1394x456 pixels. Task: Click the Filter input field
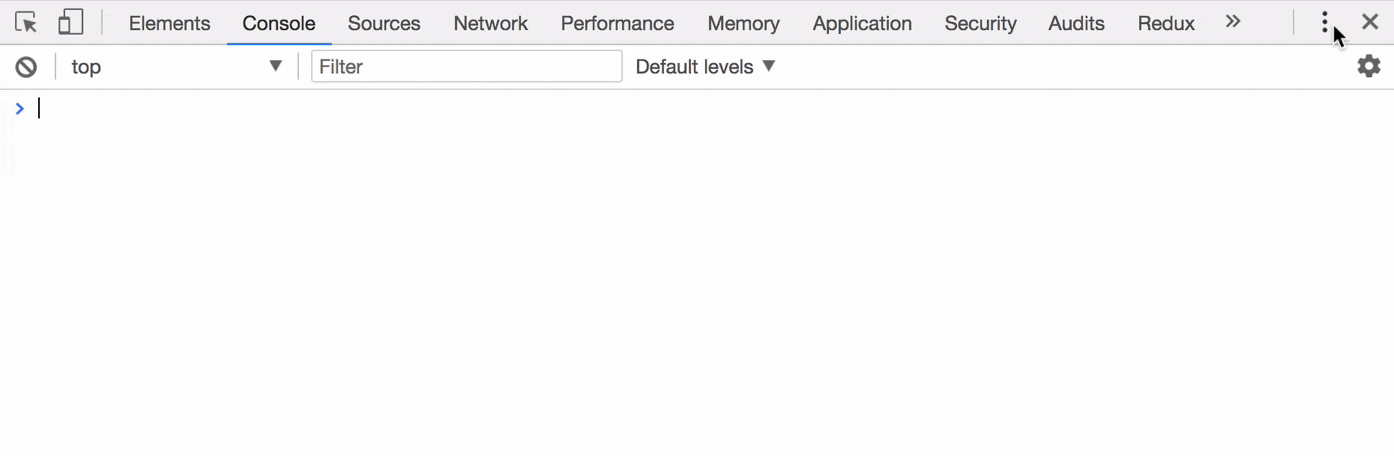(466, 67)
